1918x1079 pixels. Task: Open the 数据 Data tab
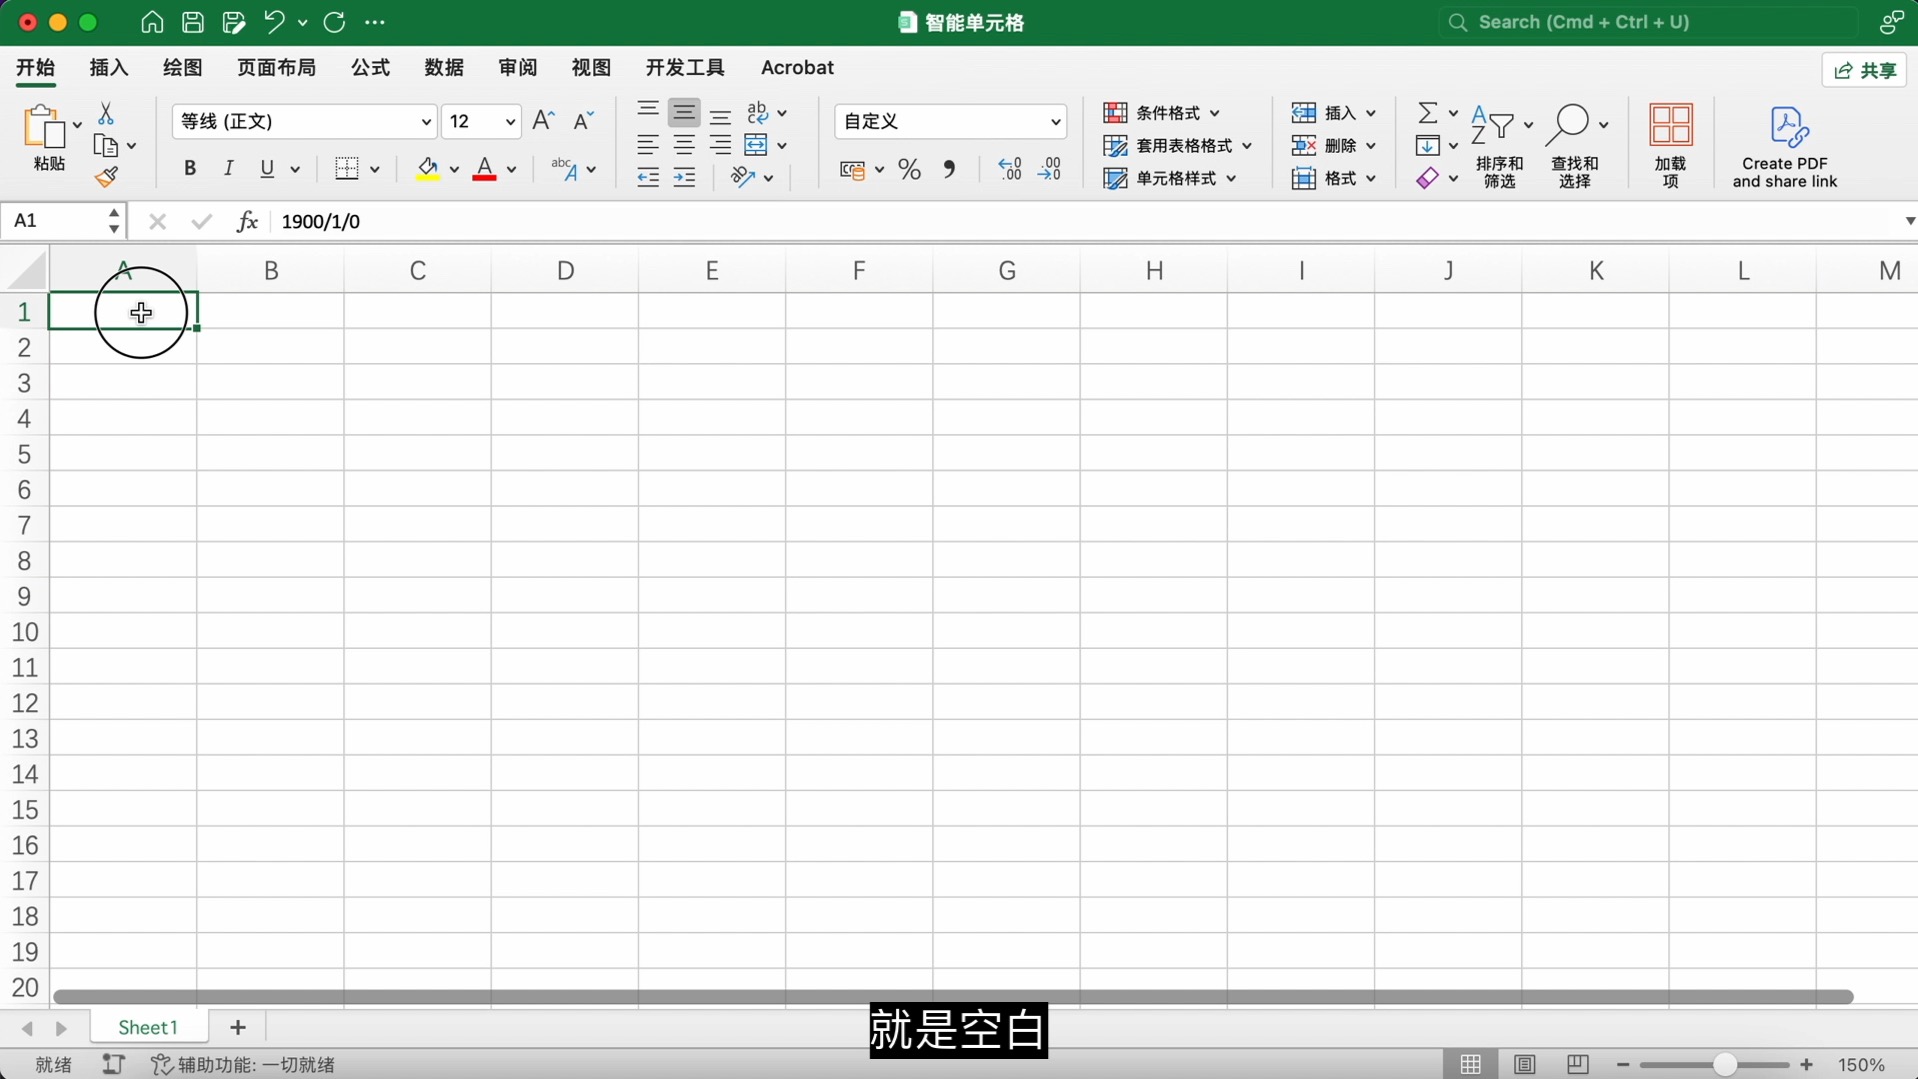tap(444, 67)
